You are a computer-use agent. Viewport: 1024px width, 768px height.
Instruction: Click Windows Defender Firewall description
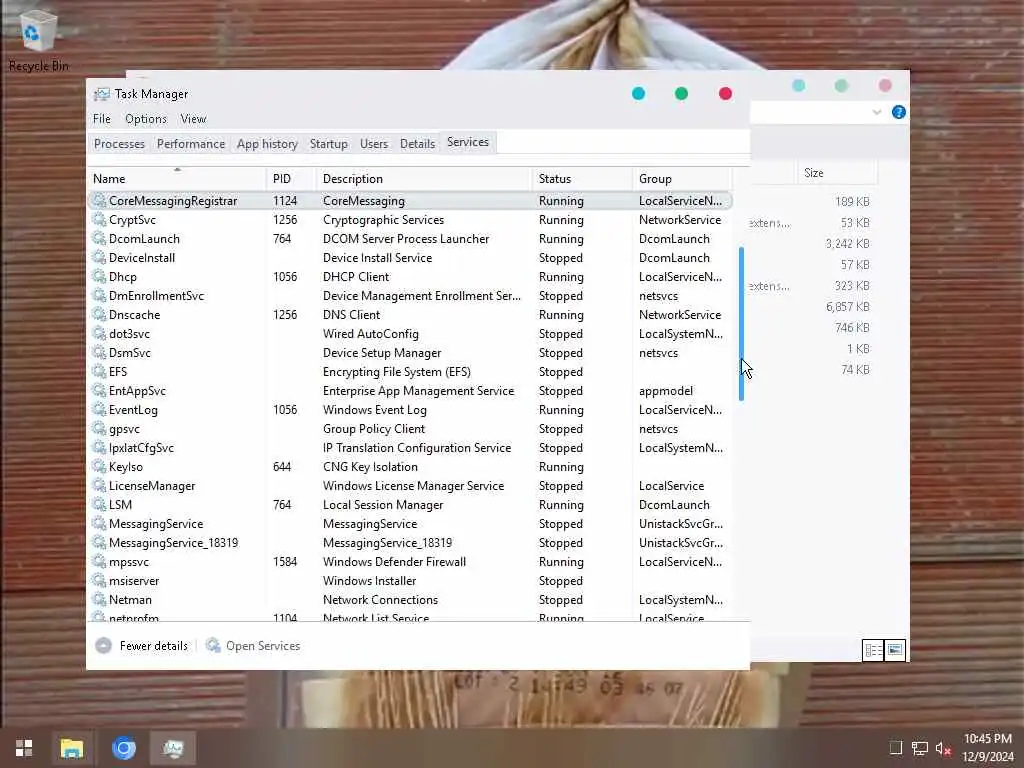(x=394, y=561)
